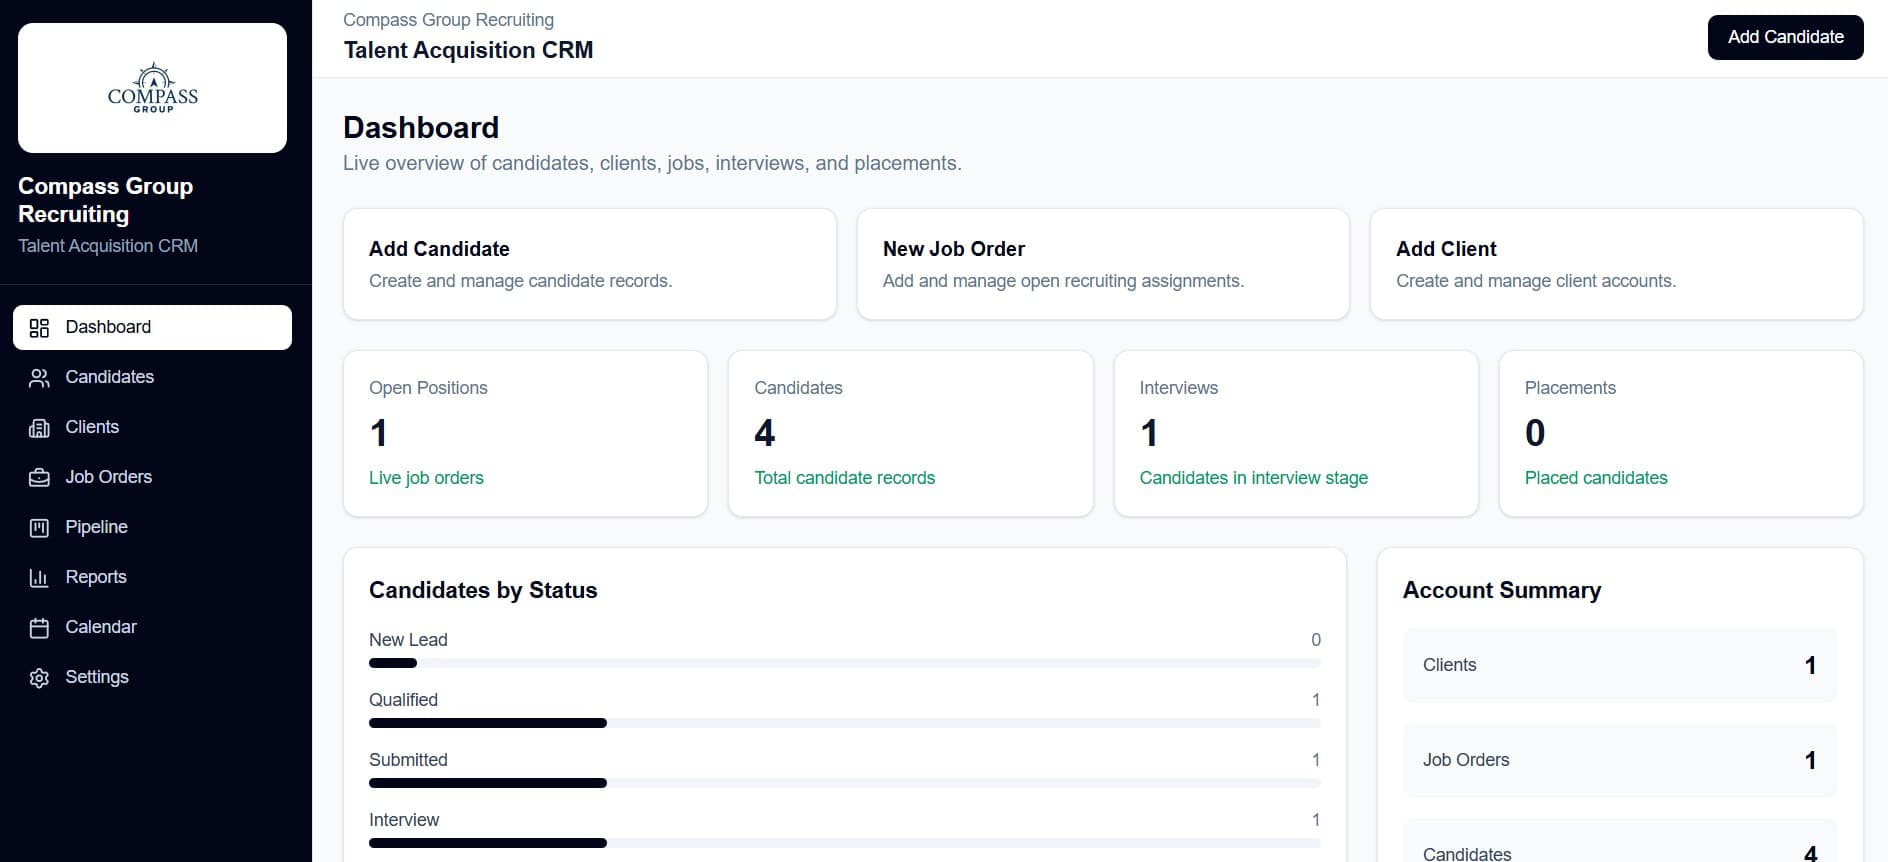Click the 'Placed candidates' text
The image size is (1888, 862).
(x=1596, y=478)
